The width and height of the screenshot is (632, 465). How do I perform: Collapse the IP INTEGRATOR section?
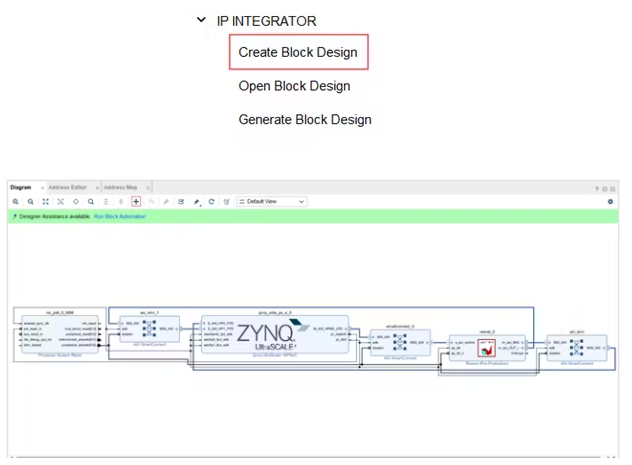click(x=201, y=21)
